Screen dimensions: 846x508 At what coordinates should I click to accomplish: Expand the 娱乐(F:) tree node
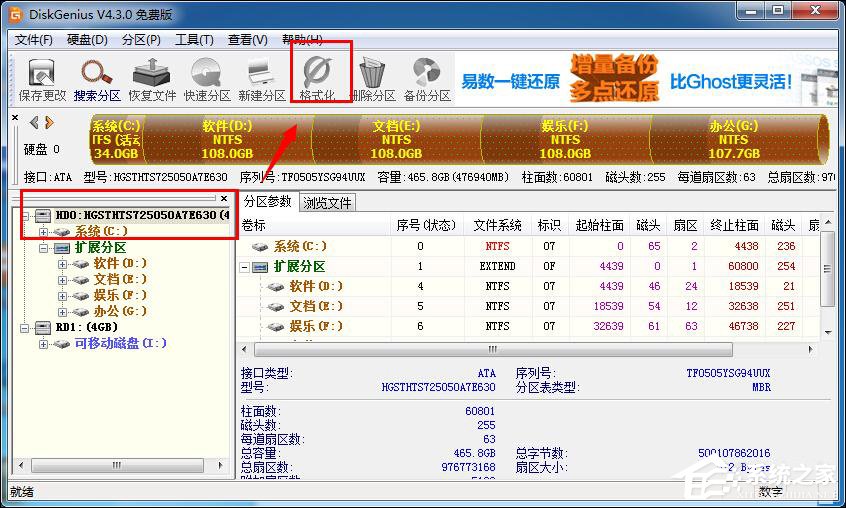pyautogui.click(x=63, y=296)
